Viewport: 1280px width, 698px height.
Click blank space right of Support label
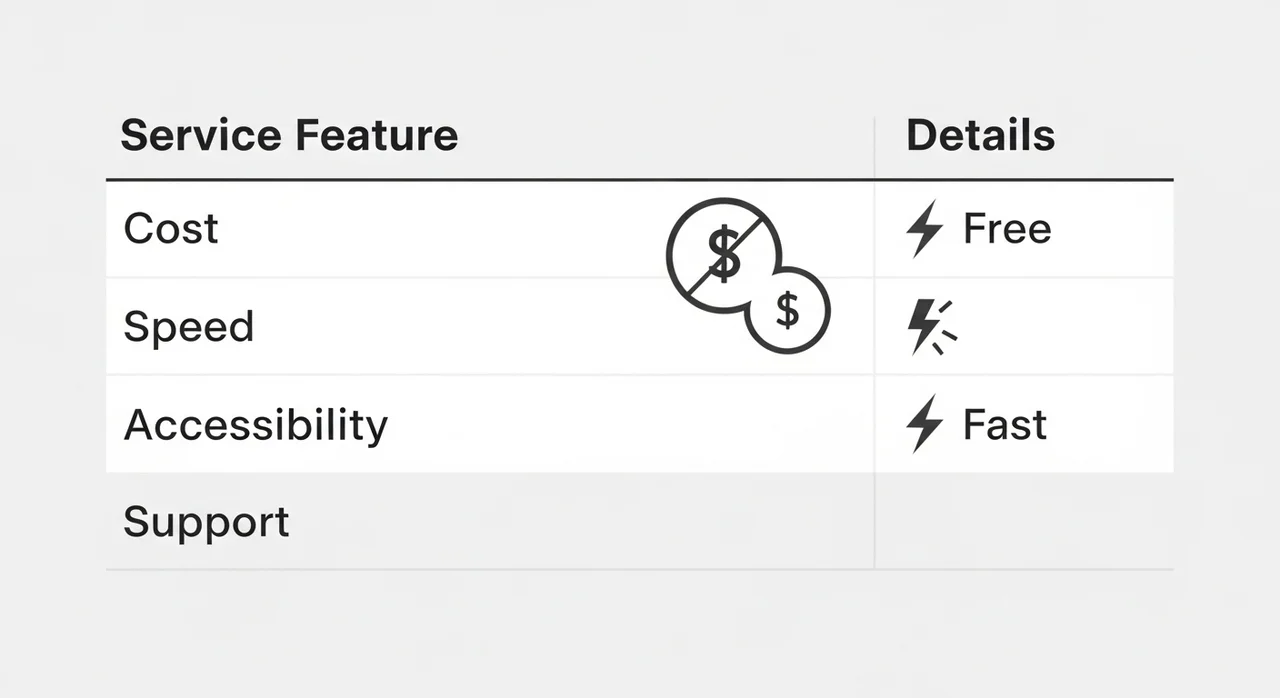580,522
